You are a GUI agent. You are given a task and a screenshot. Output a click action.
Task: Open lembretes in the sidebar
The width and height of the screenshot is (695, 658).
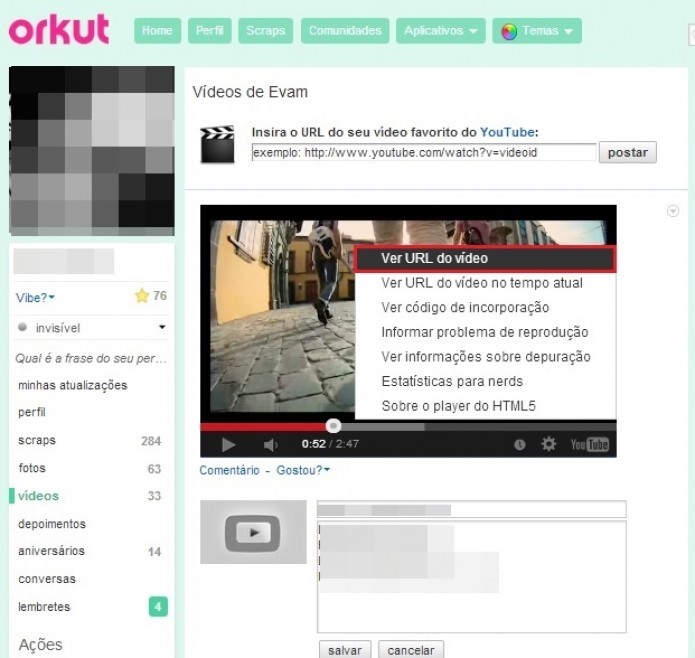44,607
